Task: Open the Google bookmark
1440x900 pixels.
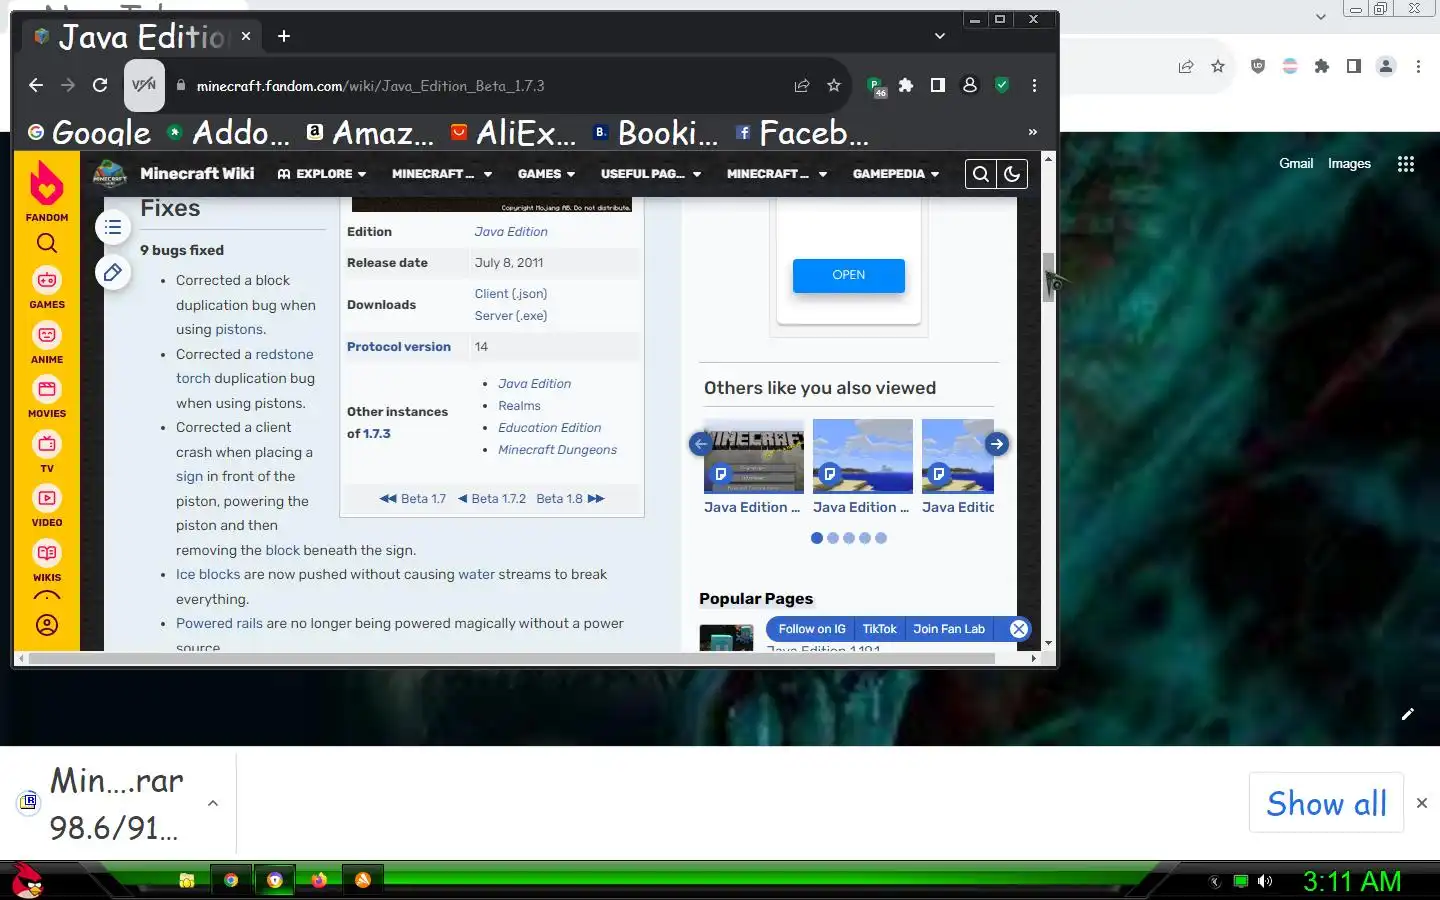Action: pos(89,132)
